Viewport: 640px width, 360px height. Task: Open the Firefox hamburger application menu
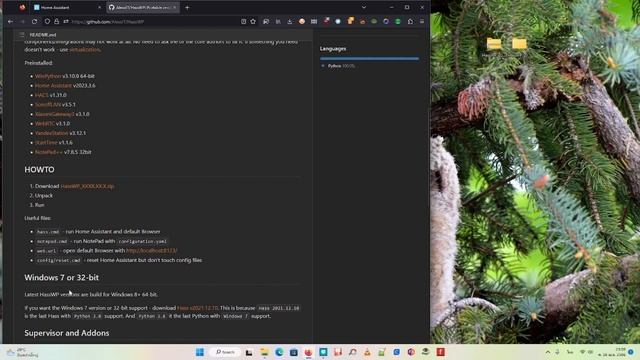[x=422, y=22]
